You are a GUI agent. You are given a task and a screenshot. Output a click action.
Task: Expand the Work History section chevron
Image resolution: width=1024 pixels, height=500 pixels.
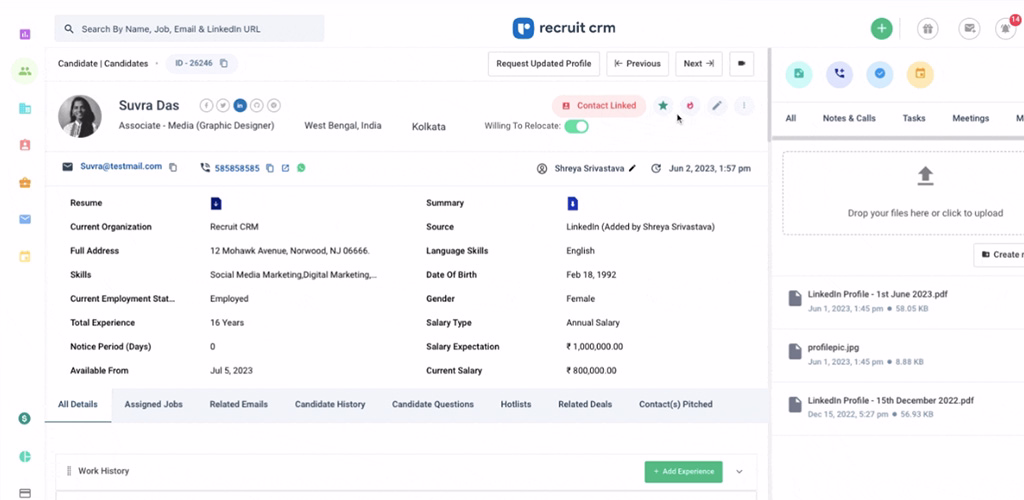click(739, 471)
